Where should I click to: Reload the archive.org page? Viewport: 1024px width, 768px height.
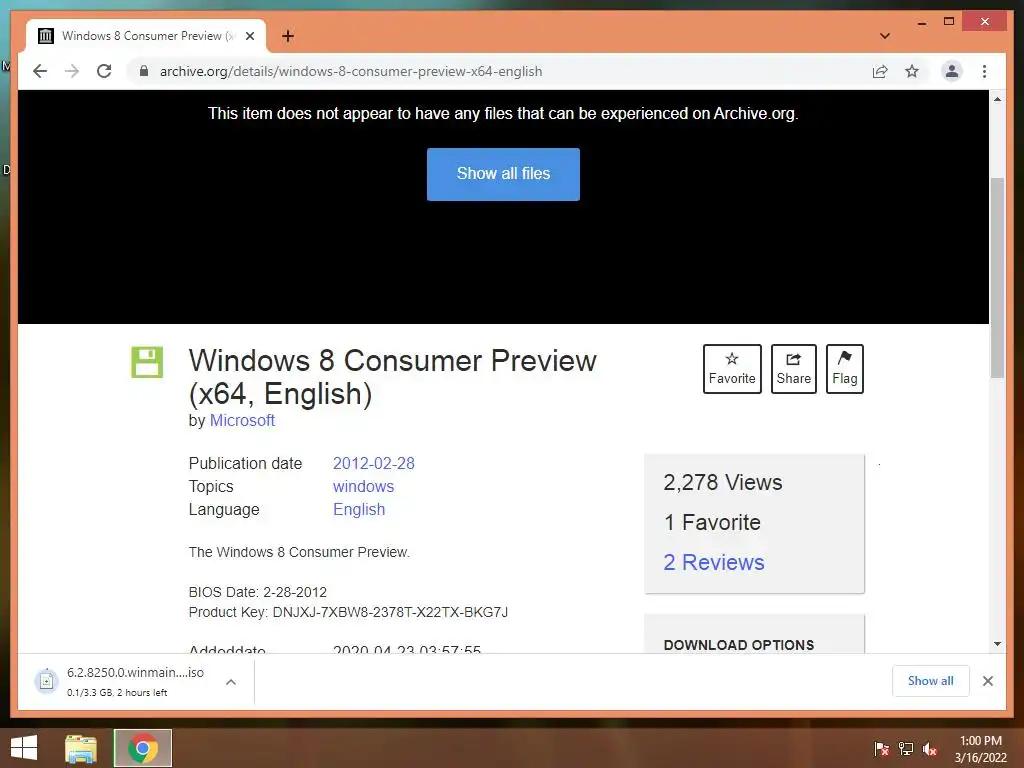pos(104,71)
